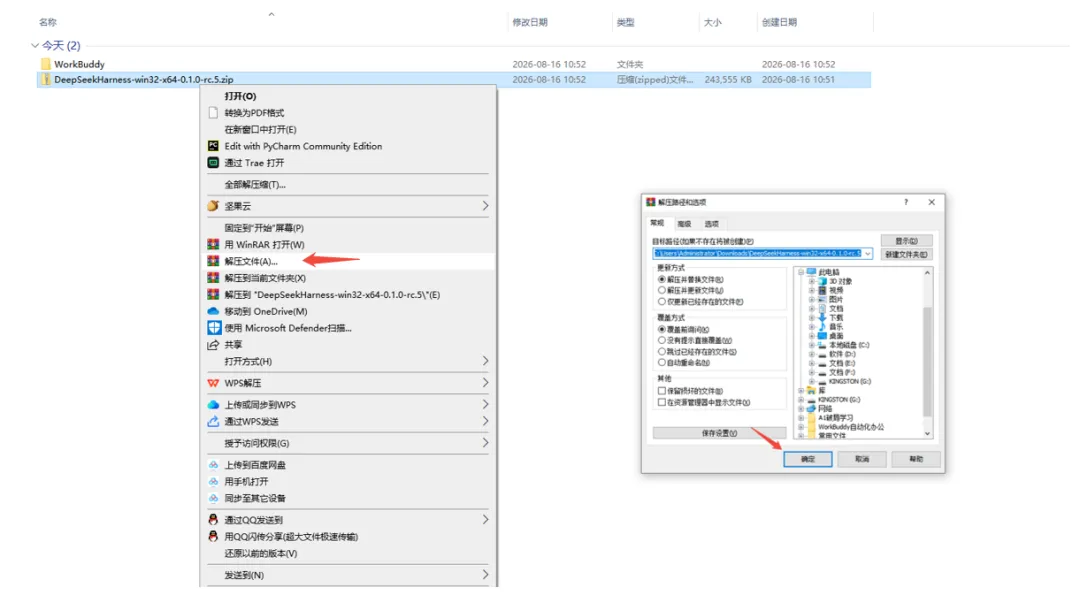Switch to the 选项 tab

(x=712, y=224)
